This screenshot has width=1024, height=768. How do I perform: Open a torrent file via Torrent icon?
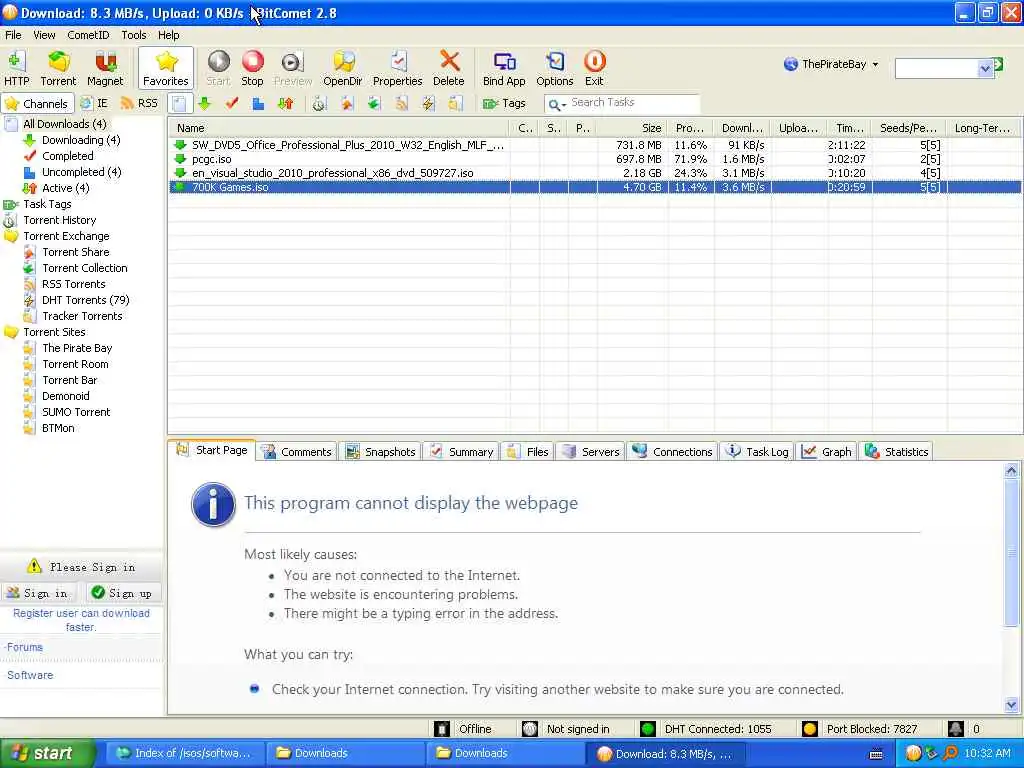pyautogui.click(x=58, y=68)
